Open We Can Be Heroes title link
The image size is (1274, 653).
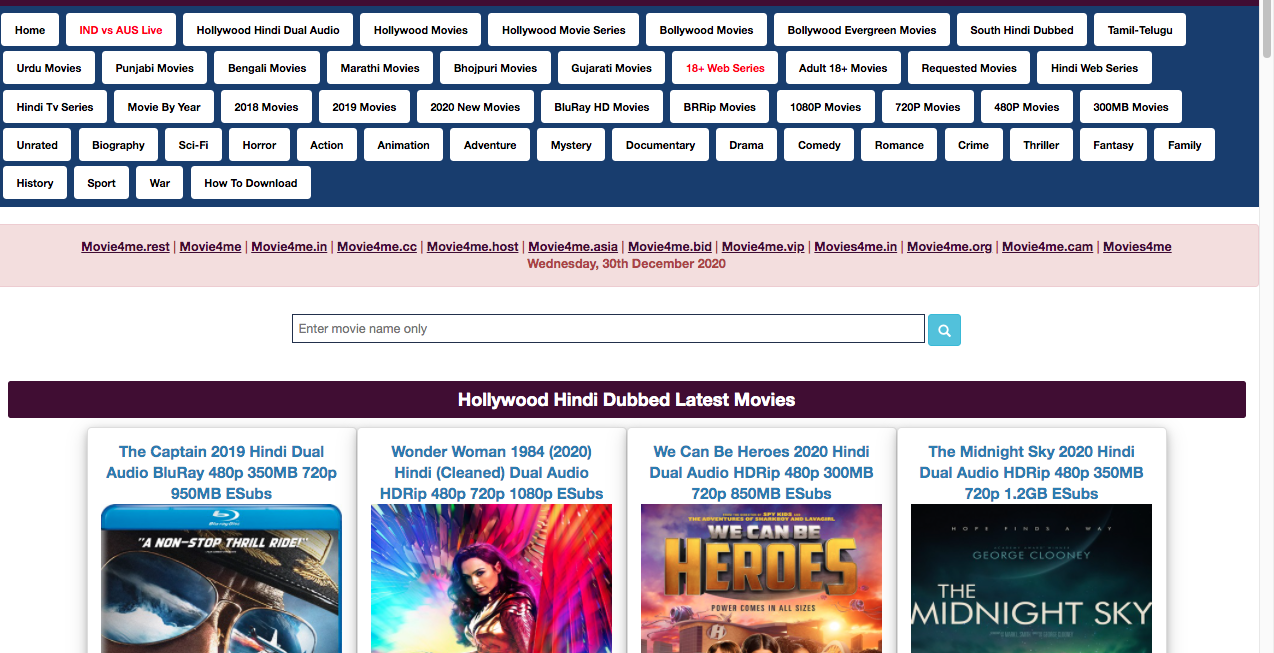761,472
